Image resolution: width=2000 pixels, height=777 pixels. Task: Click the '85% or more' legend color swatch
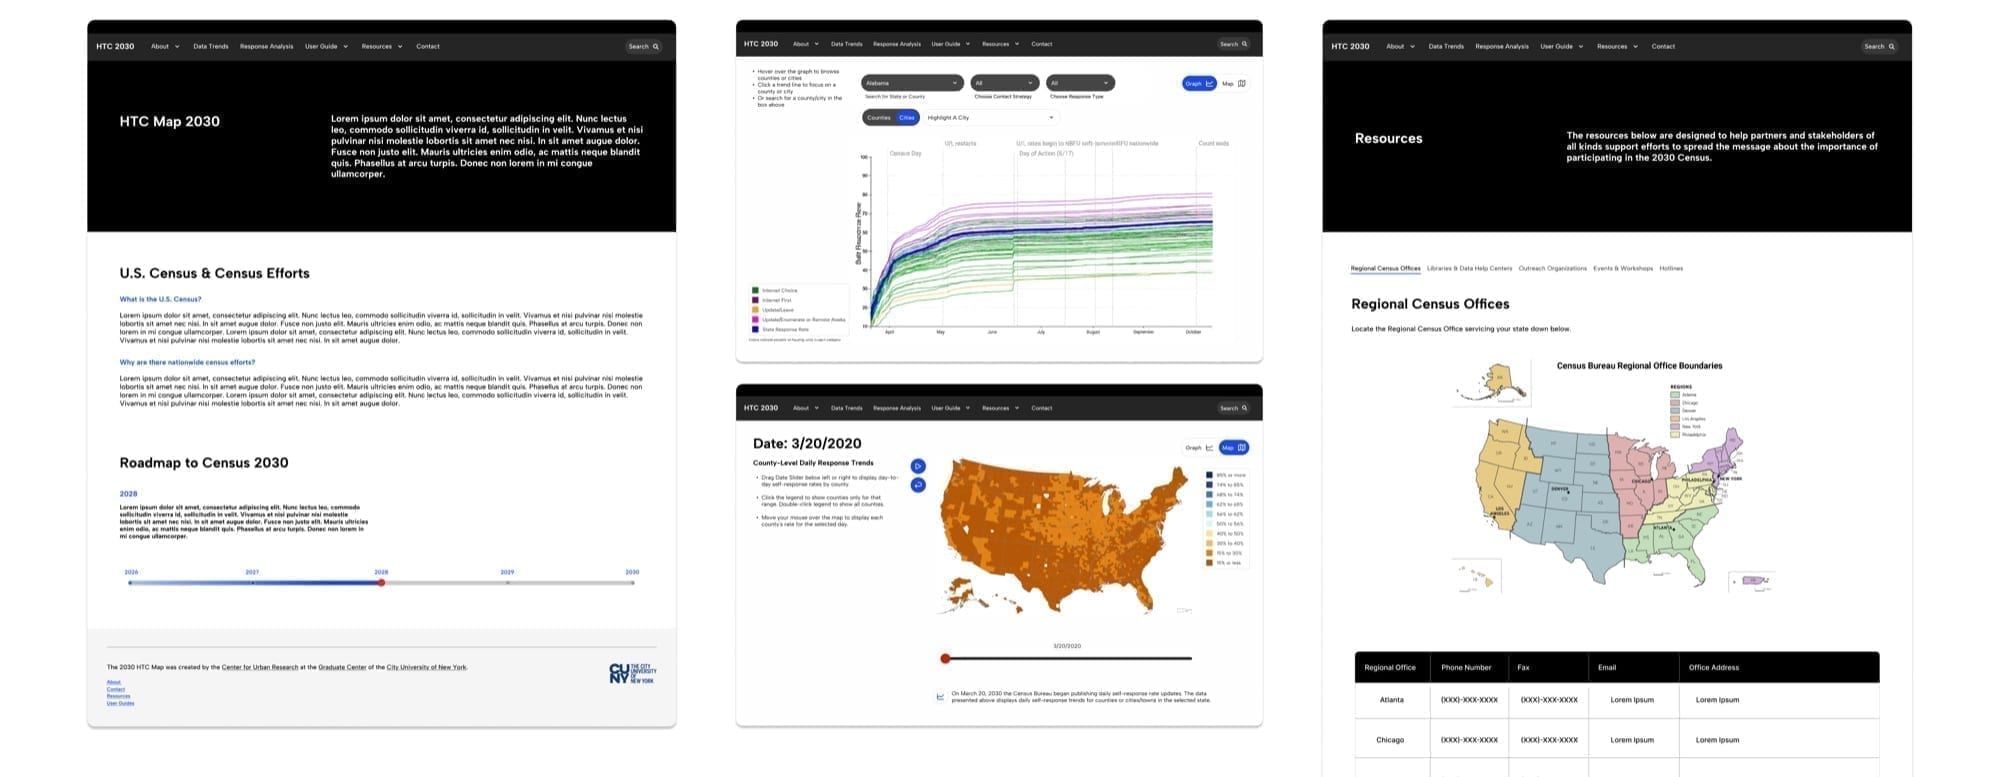point(1209,475)
